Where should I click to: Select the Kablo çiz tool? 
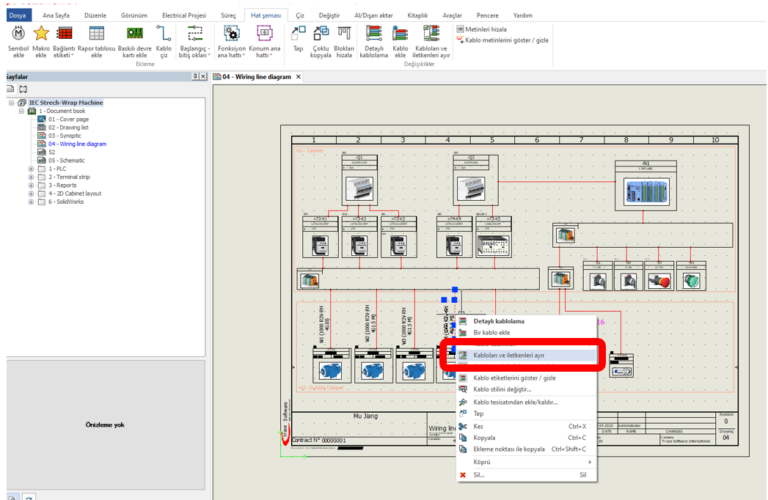pyautogui.click(x=163, y=35)
